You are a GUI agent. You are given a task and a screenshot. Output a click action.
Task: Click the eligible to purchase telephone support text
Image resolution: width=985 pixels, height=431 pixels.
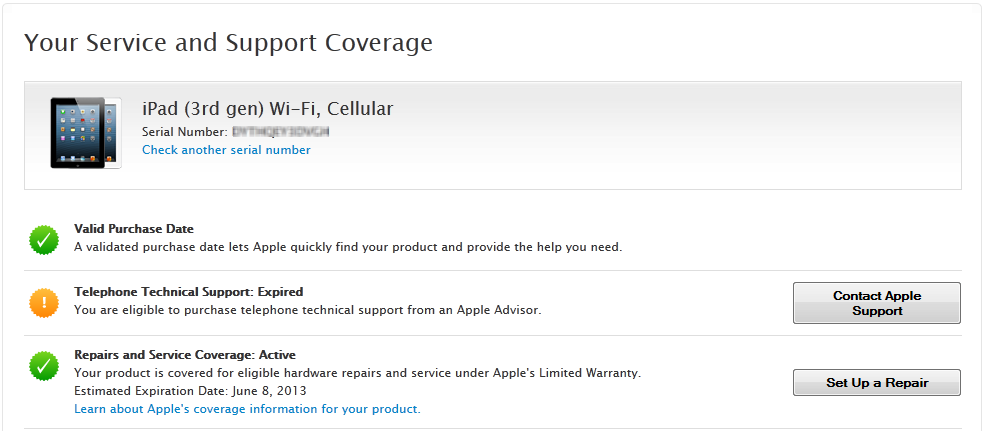tap(307, 310)
